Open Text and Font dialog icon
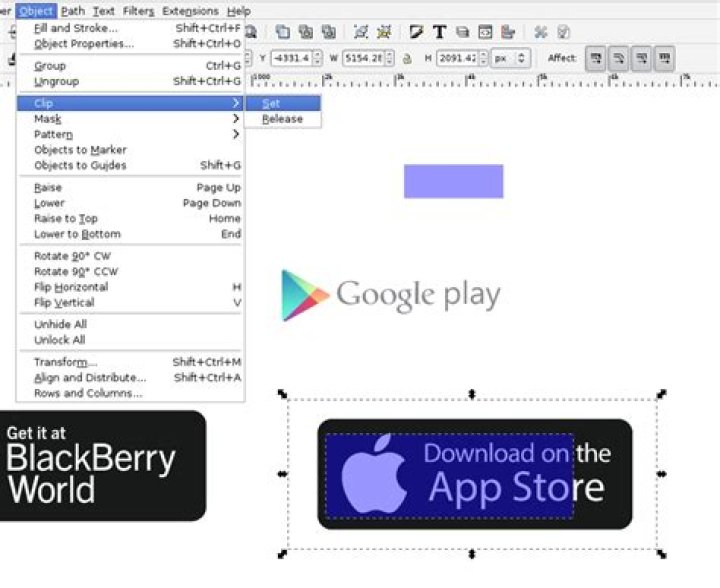 [439, 32]
